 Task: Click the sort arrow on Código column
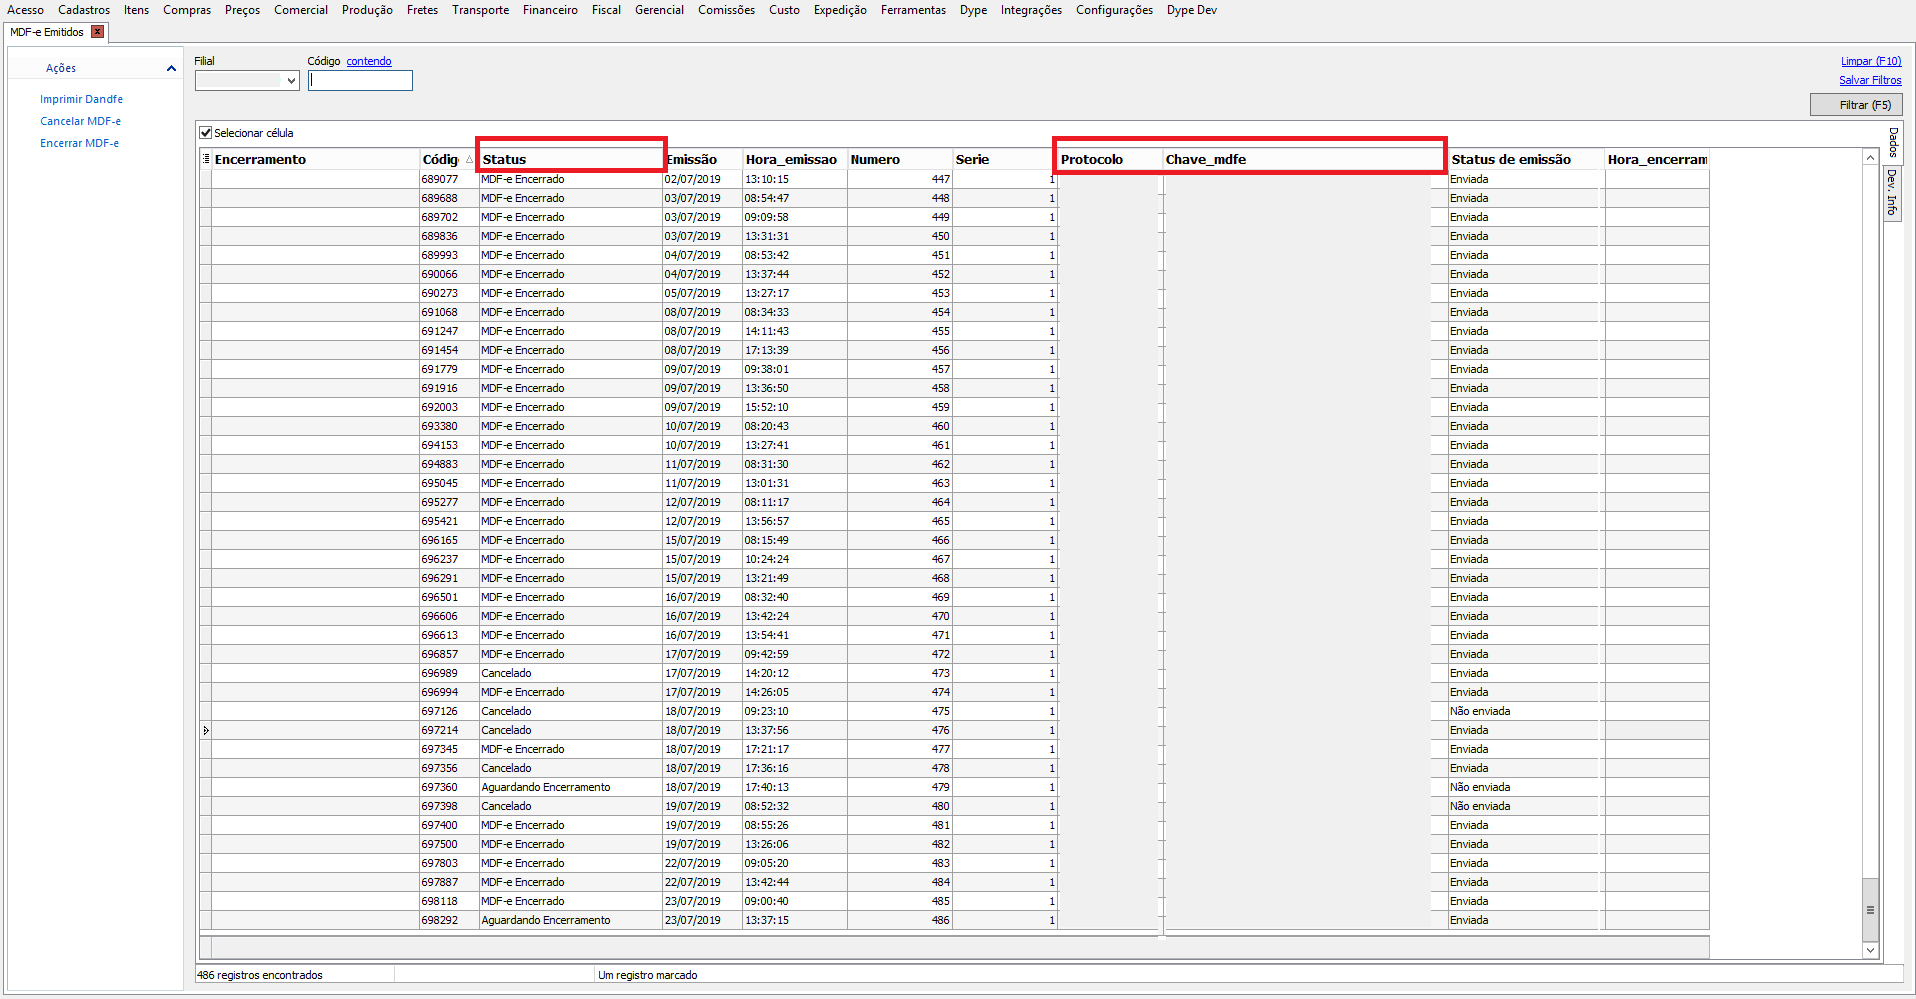[x=469, y=160]
